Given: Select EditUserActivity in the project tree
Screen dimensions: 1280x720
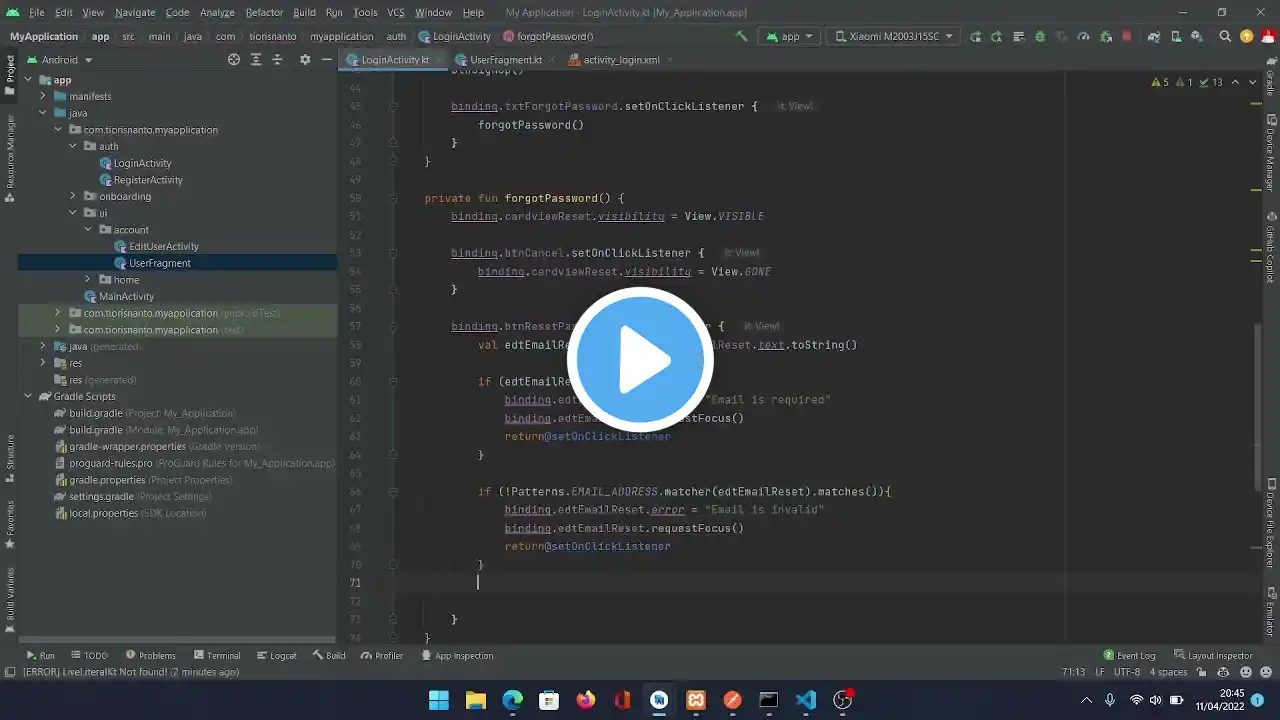Looking at the screenshot, I should 163,246.
